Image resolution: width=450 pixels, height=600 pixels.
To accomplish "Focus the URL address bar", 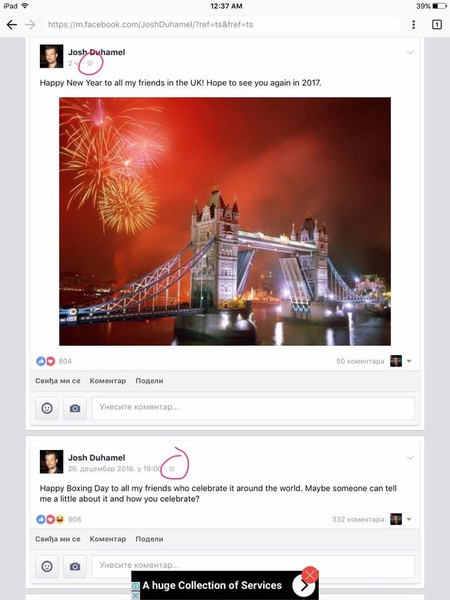I will [222, 24].
